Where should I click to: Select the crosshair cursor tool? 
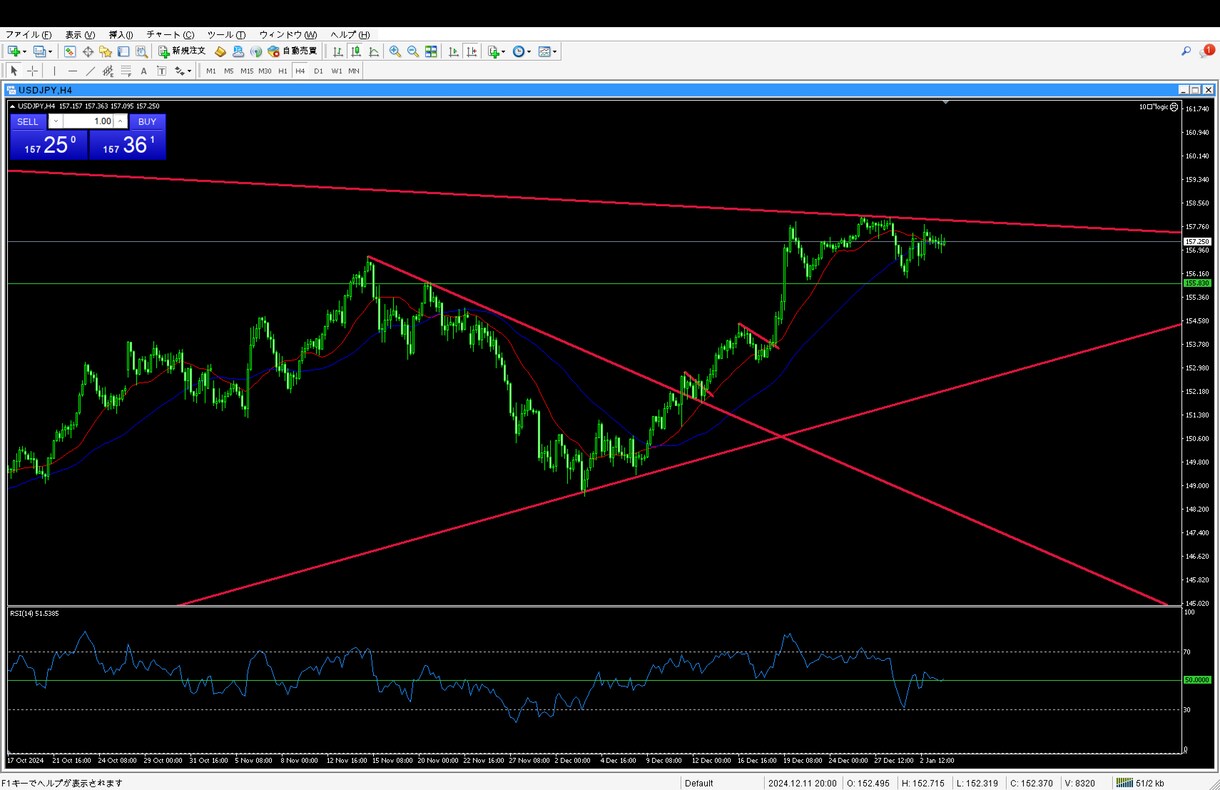coord(33,71)
